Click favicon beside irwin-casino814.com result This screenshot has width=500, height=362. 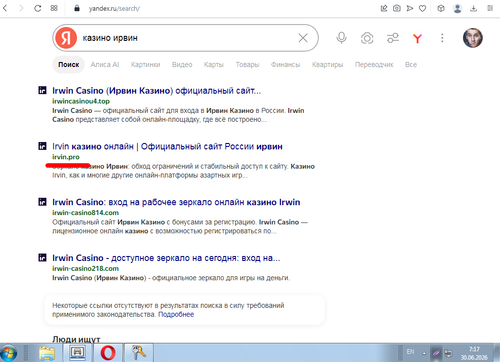tap(42, 201)
